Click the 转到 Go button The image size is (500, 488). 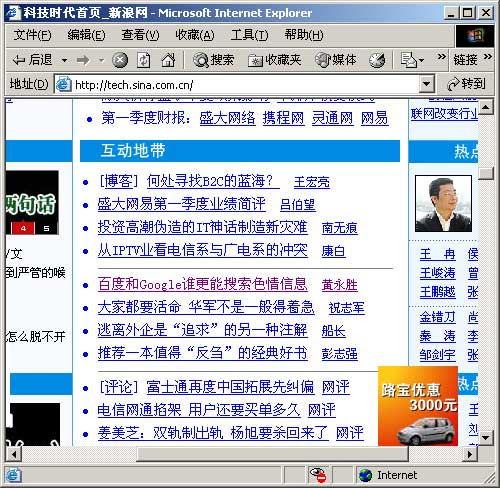coord(467,84)
